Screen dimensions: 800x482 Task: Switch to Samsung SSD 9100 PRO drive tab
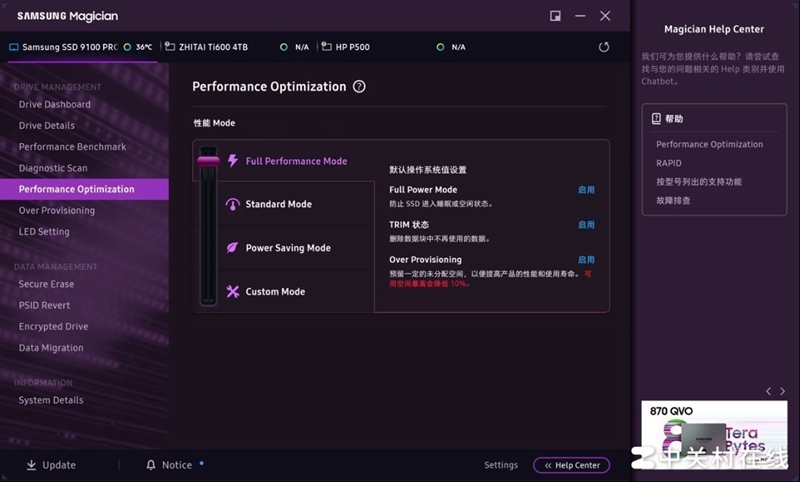[82, 47]
